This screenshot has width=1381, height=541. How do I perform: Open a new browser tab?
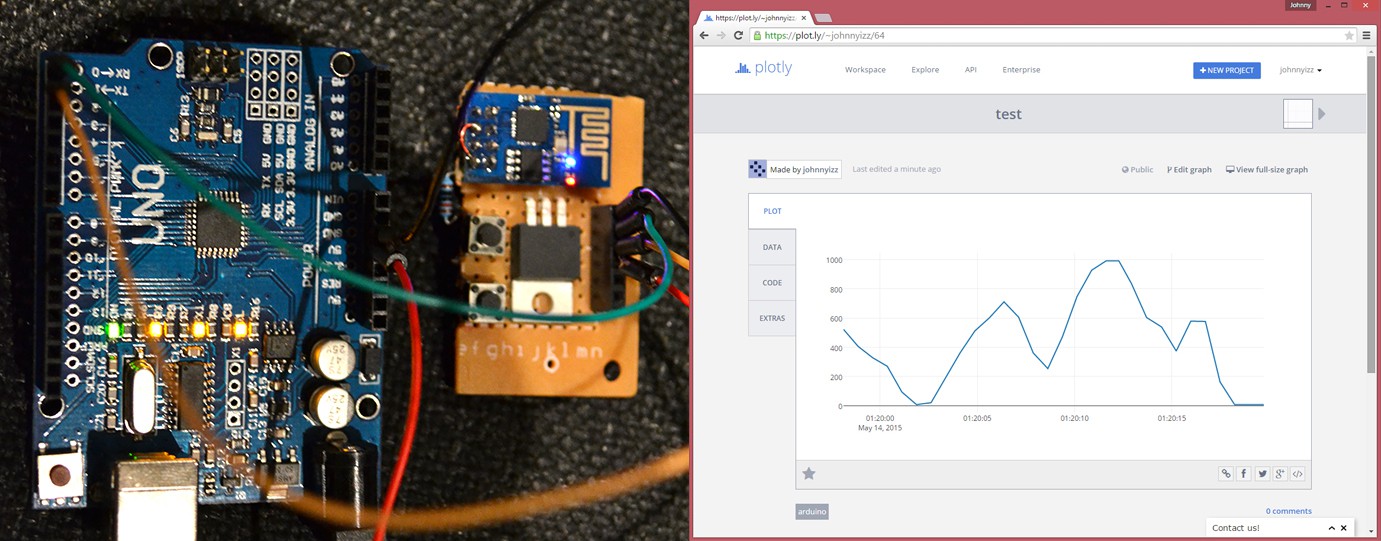823,18
